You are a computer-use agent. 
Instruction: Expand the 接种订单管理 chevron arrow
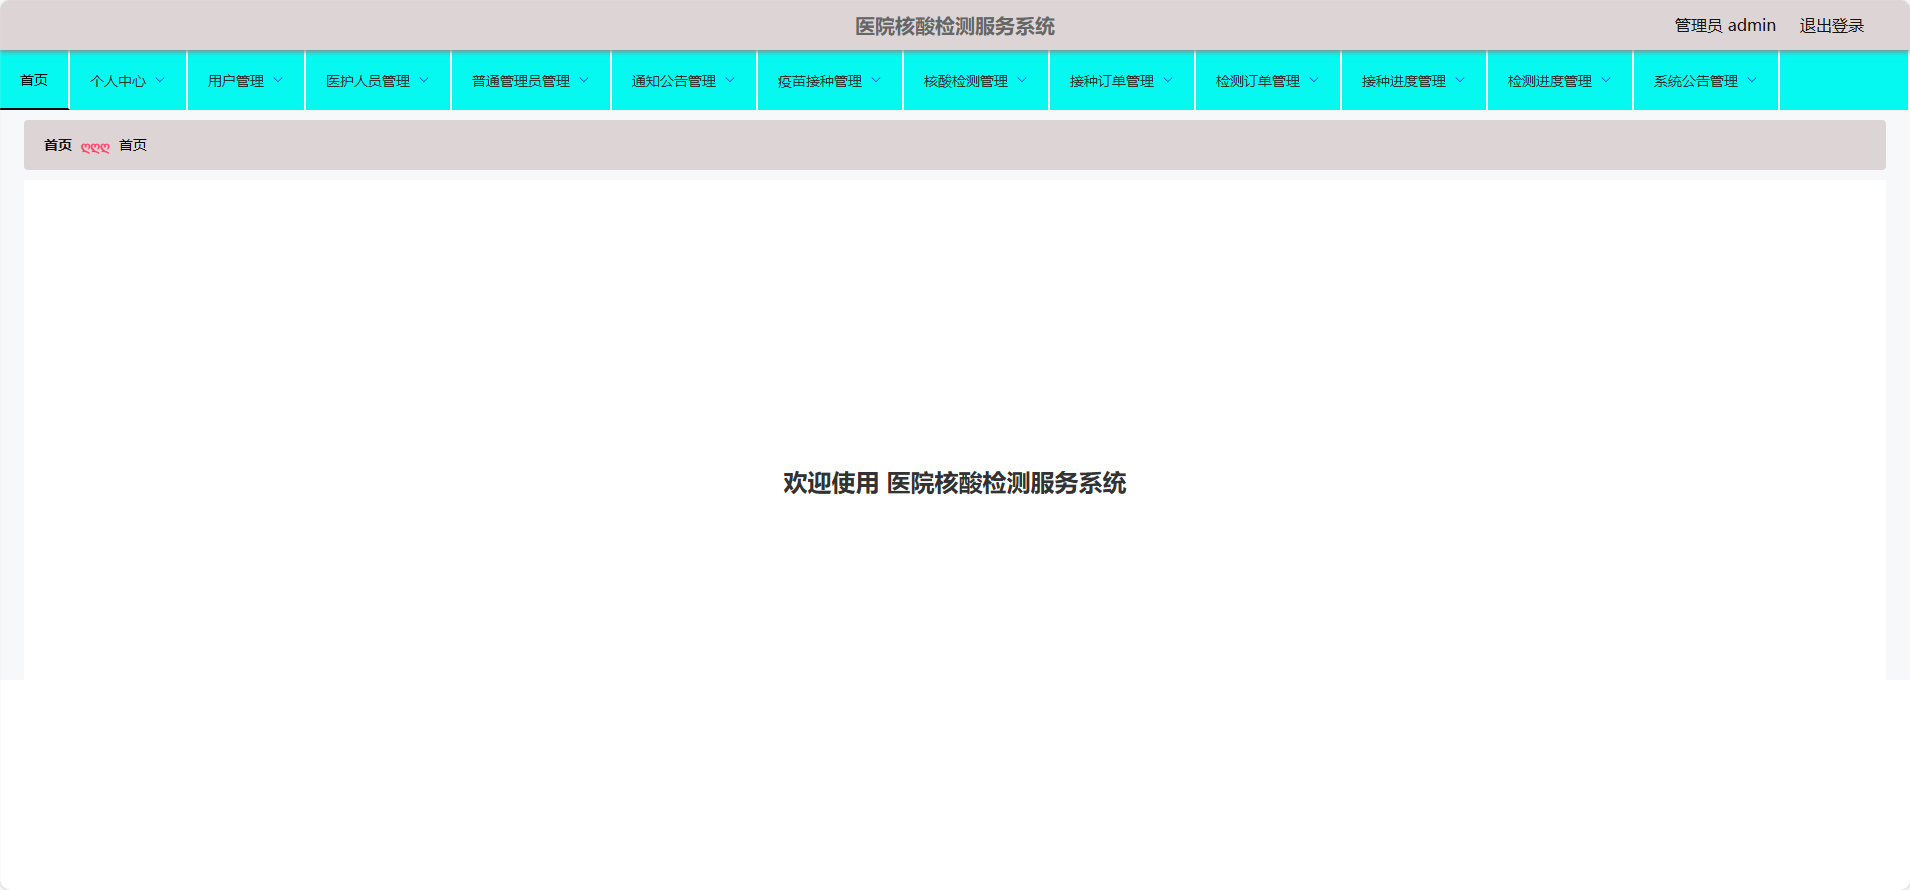[x=1168, y=80]
